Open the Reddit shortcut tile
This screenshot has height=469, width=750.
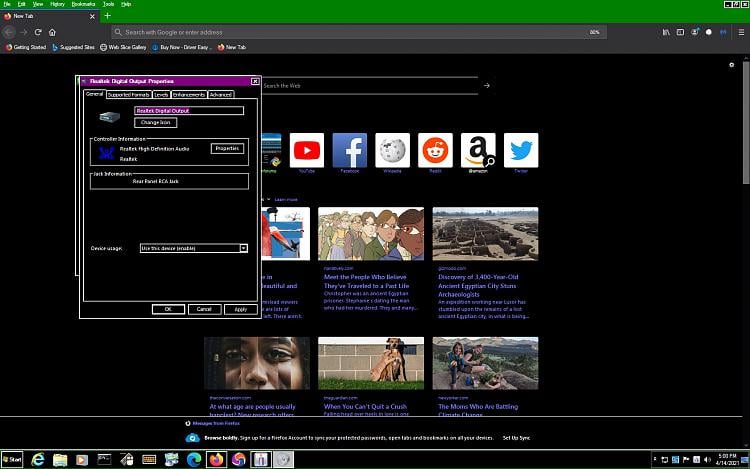435,150
